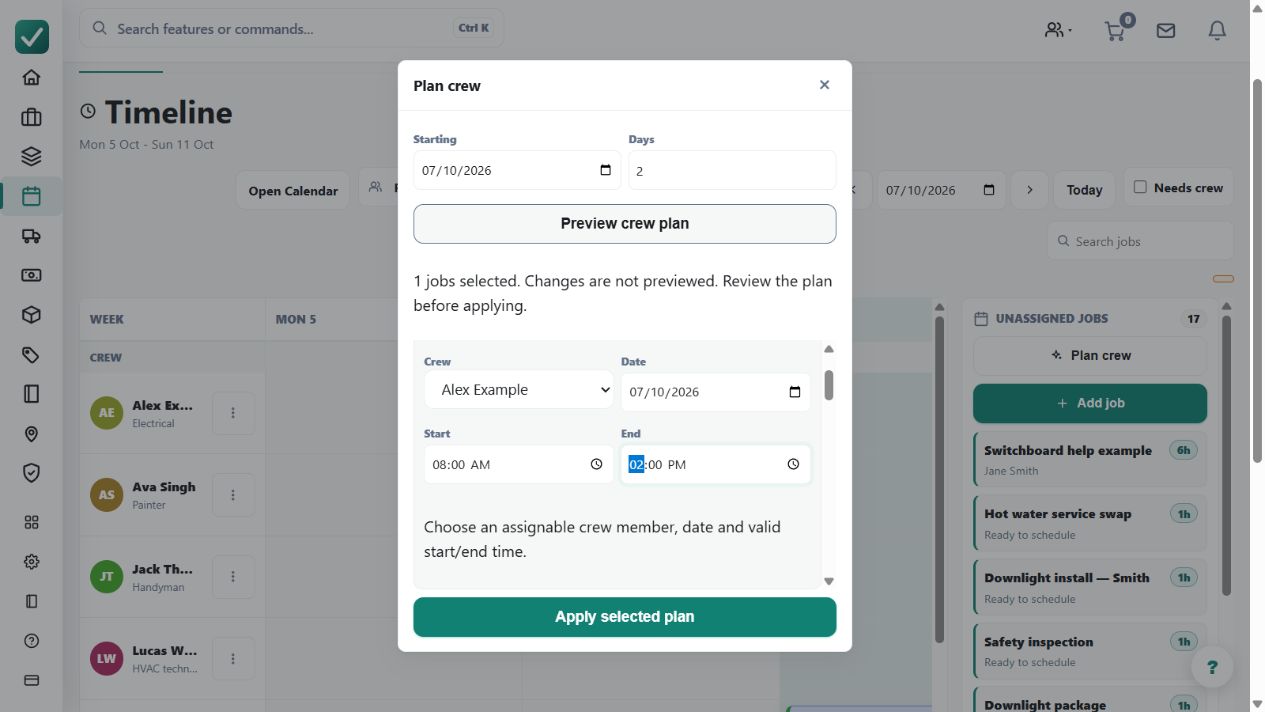Select Safety inspection job card
This screenshot has width=1265, height=712.
point(1090,651)
